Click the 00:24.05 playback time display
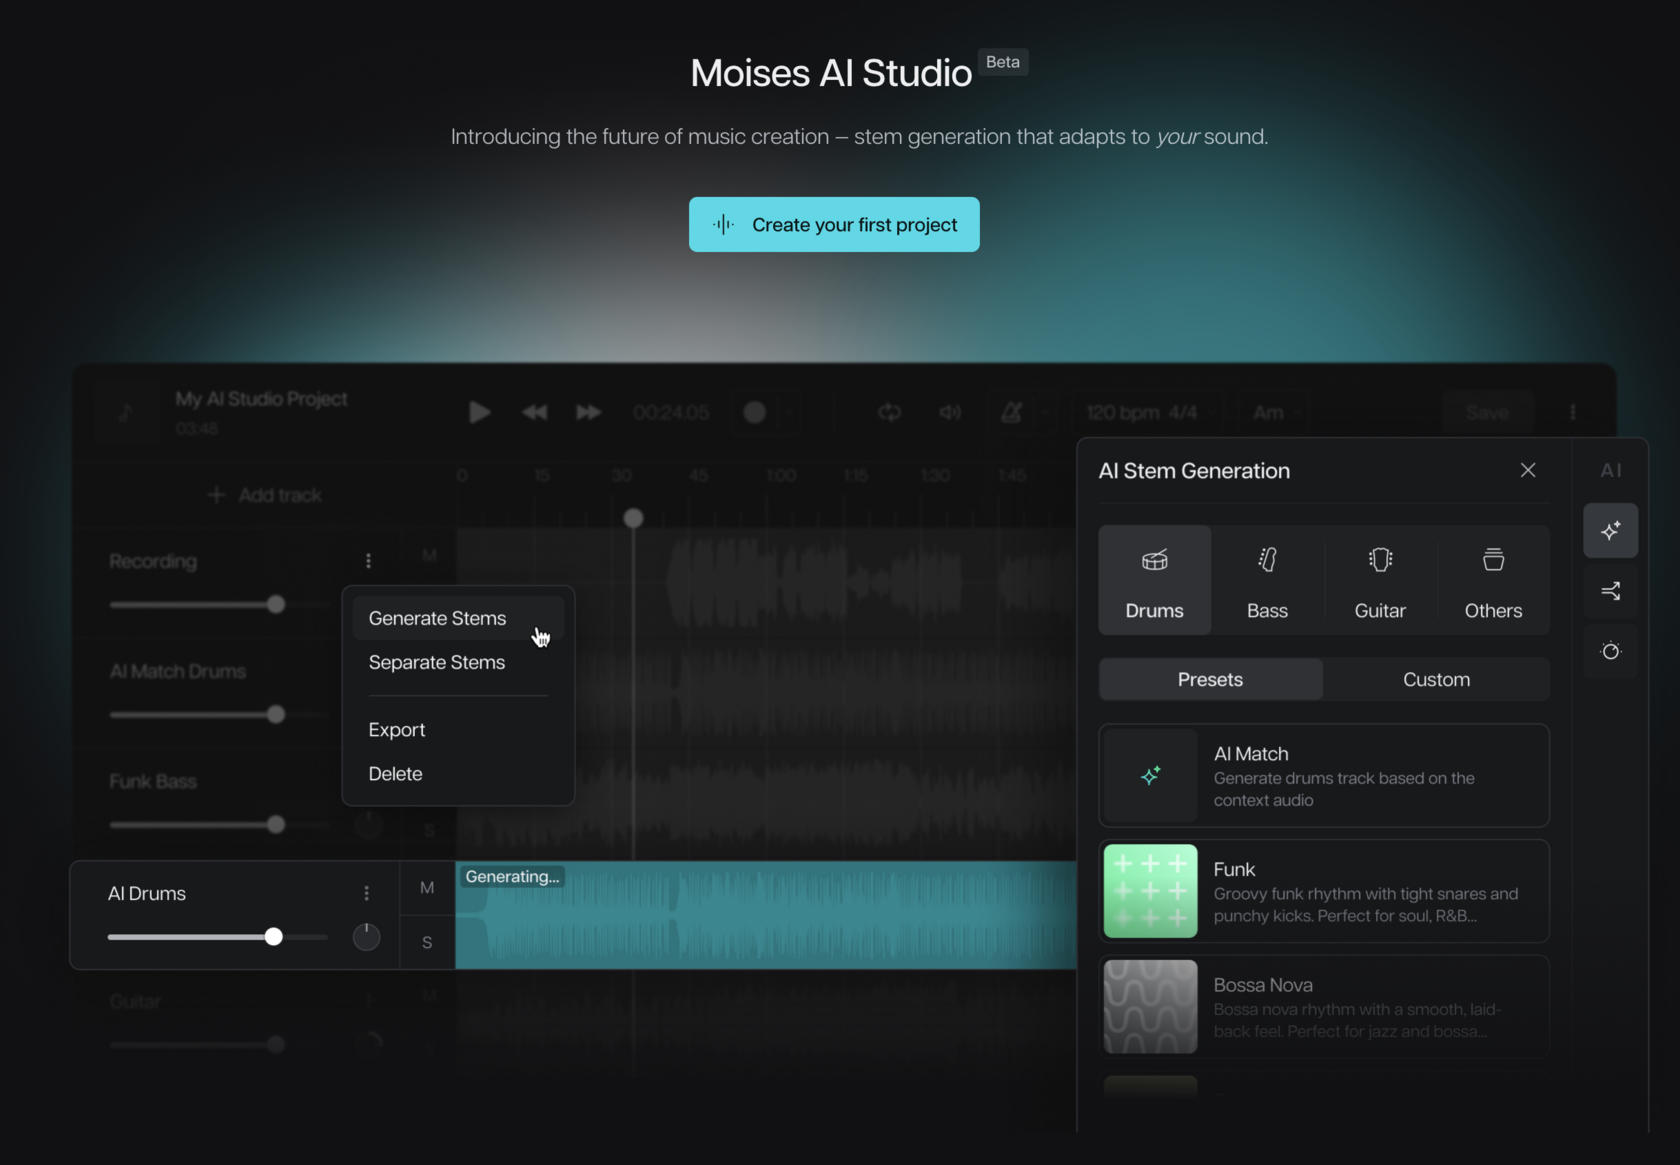 tap(671, 412)
